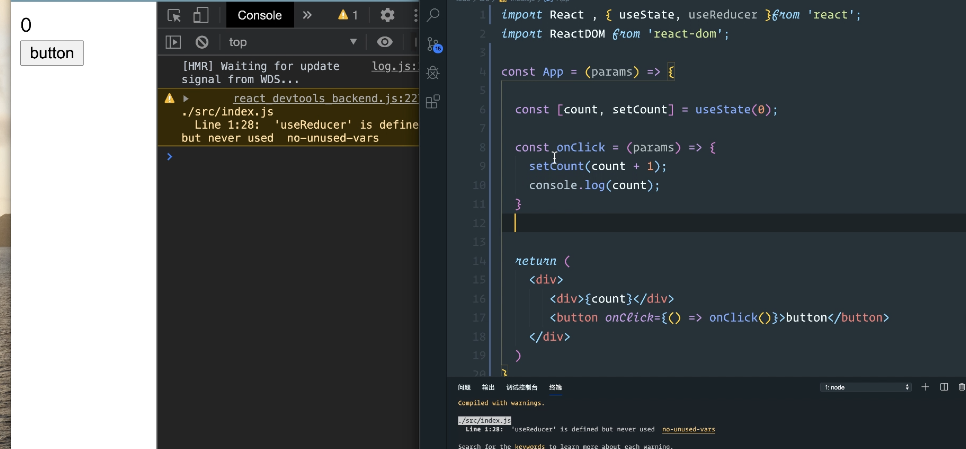Click '{count}' JSX expression on line 16

click(x=609, y=299)
